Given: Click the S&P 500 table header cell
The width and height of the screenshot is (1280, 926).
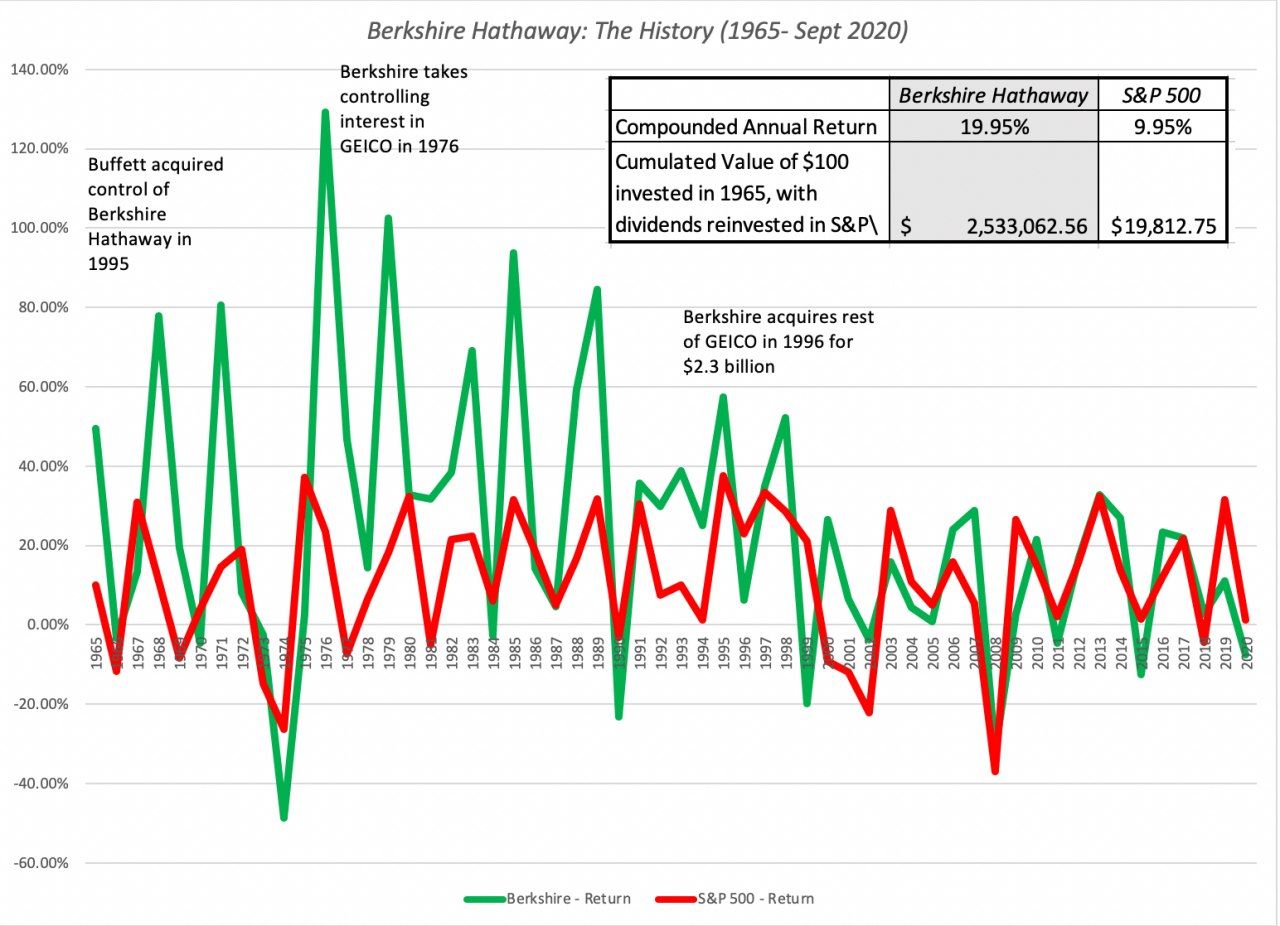Looking at the screenshot, I should click(x=1161, y=96).
